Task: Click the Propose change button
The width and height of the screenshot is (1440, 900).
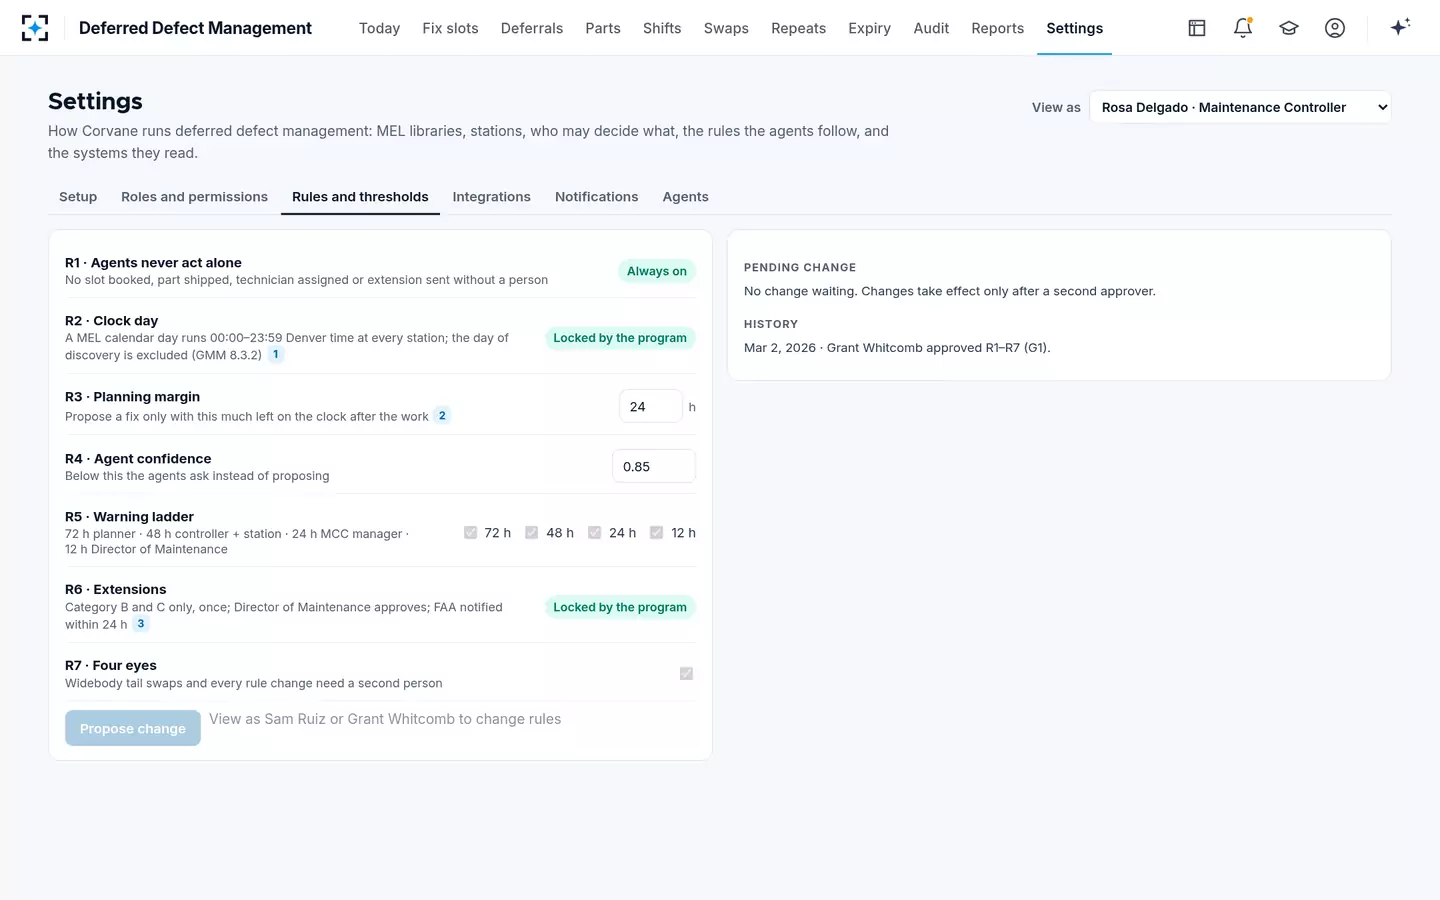Action: coord(133,728)
